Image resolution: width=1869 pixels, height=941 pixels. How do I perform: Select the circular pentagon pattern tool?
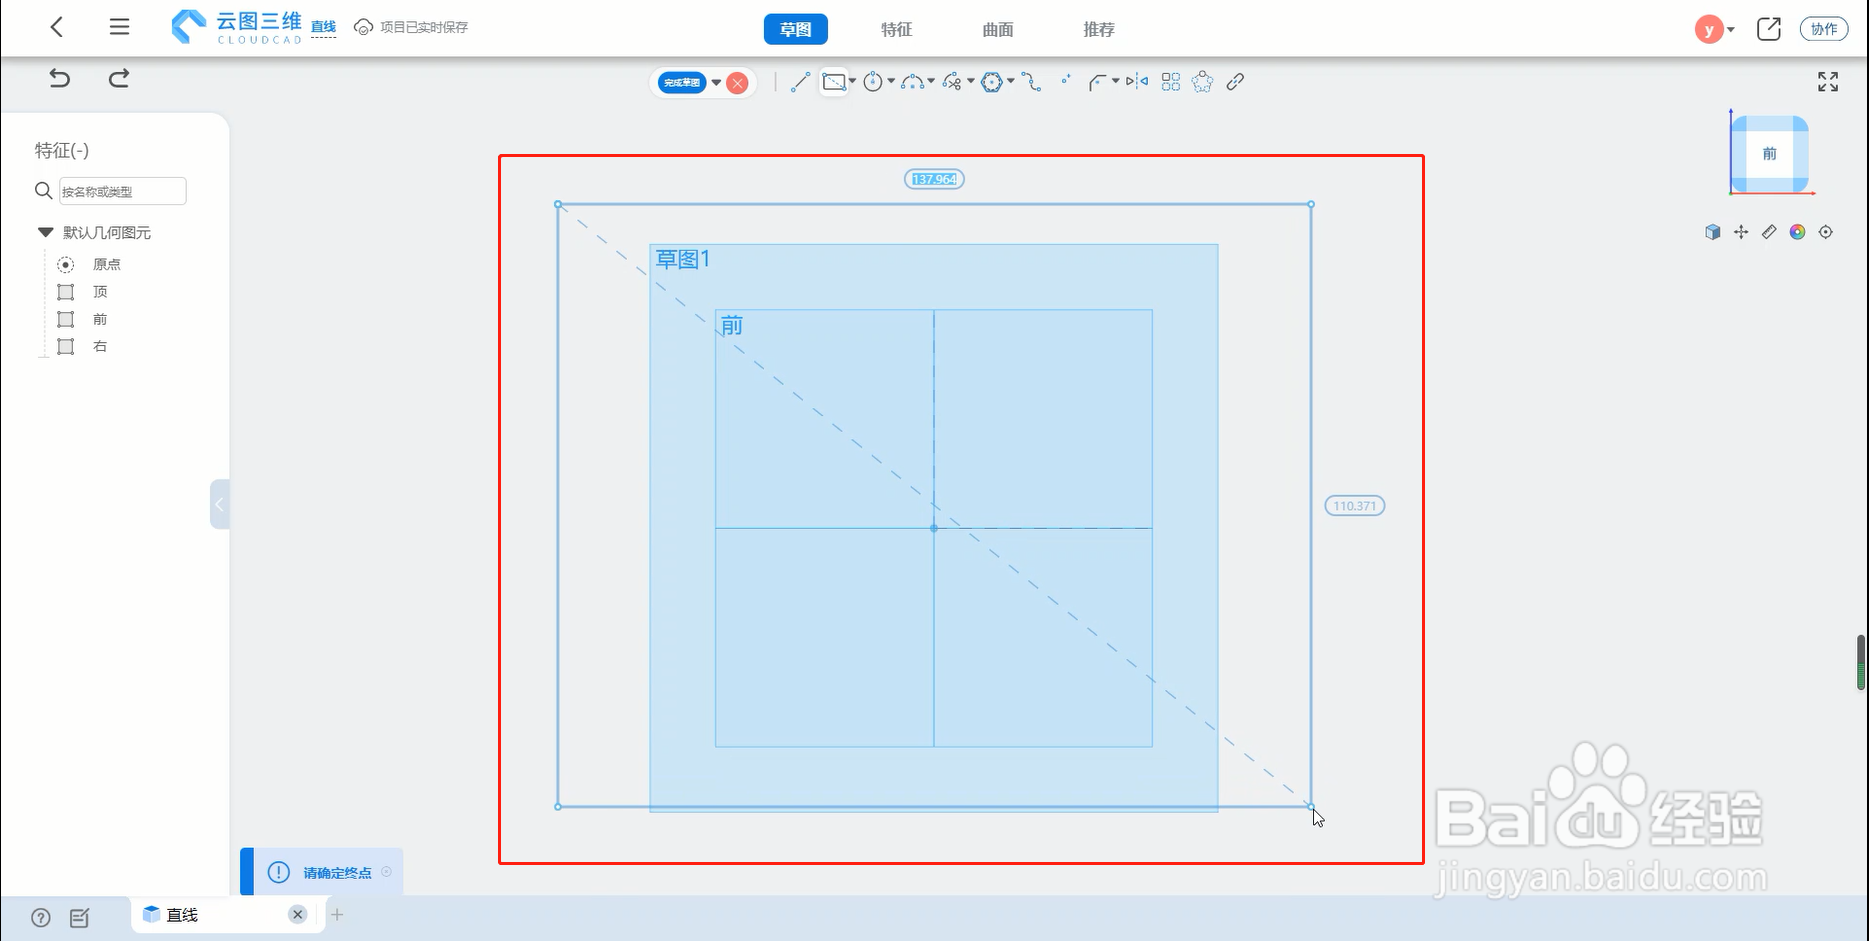point(1203,82)
